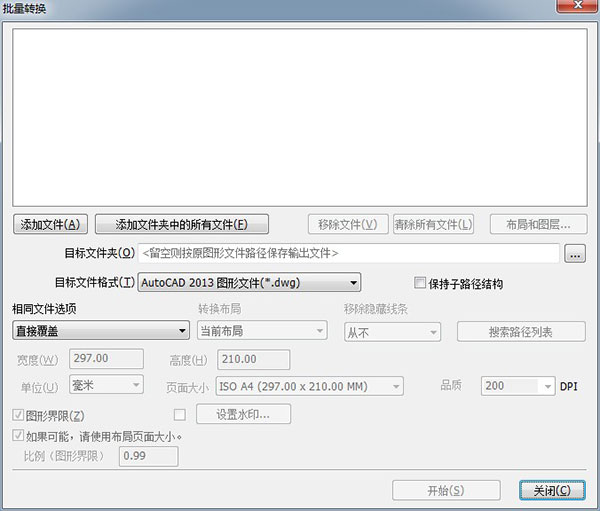Click the 目标文件夹 path input field

coord(348,254)
